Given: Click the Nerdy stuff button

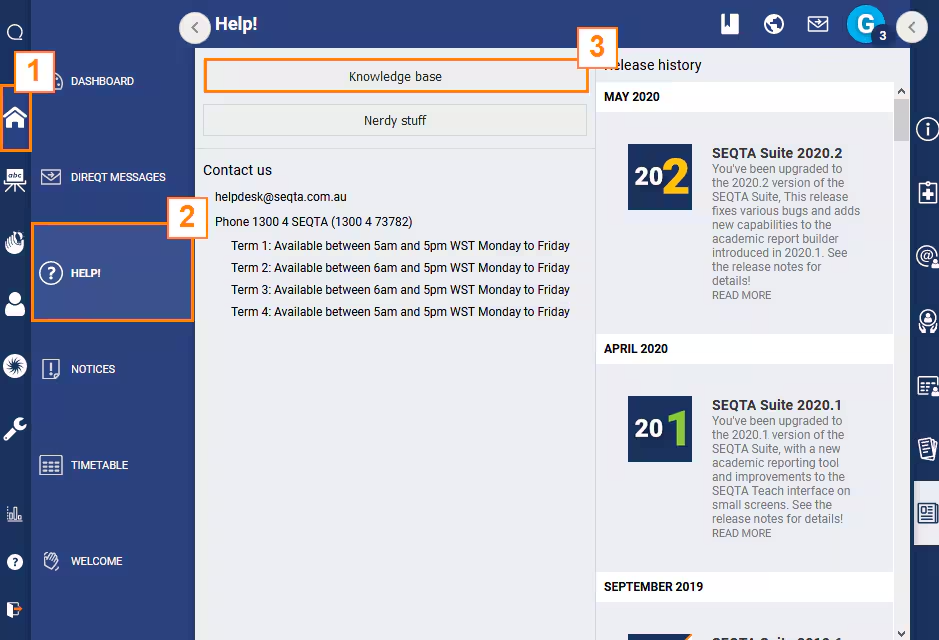Looking at the screenshot, I should click(x=395, y=120).
